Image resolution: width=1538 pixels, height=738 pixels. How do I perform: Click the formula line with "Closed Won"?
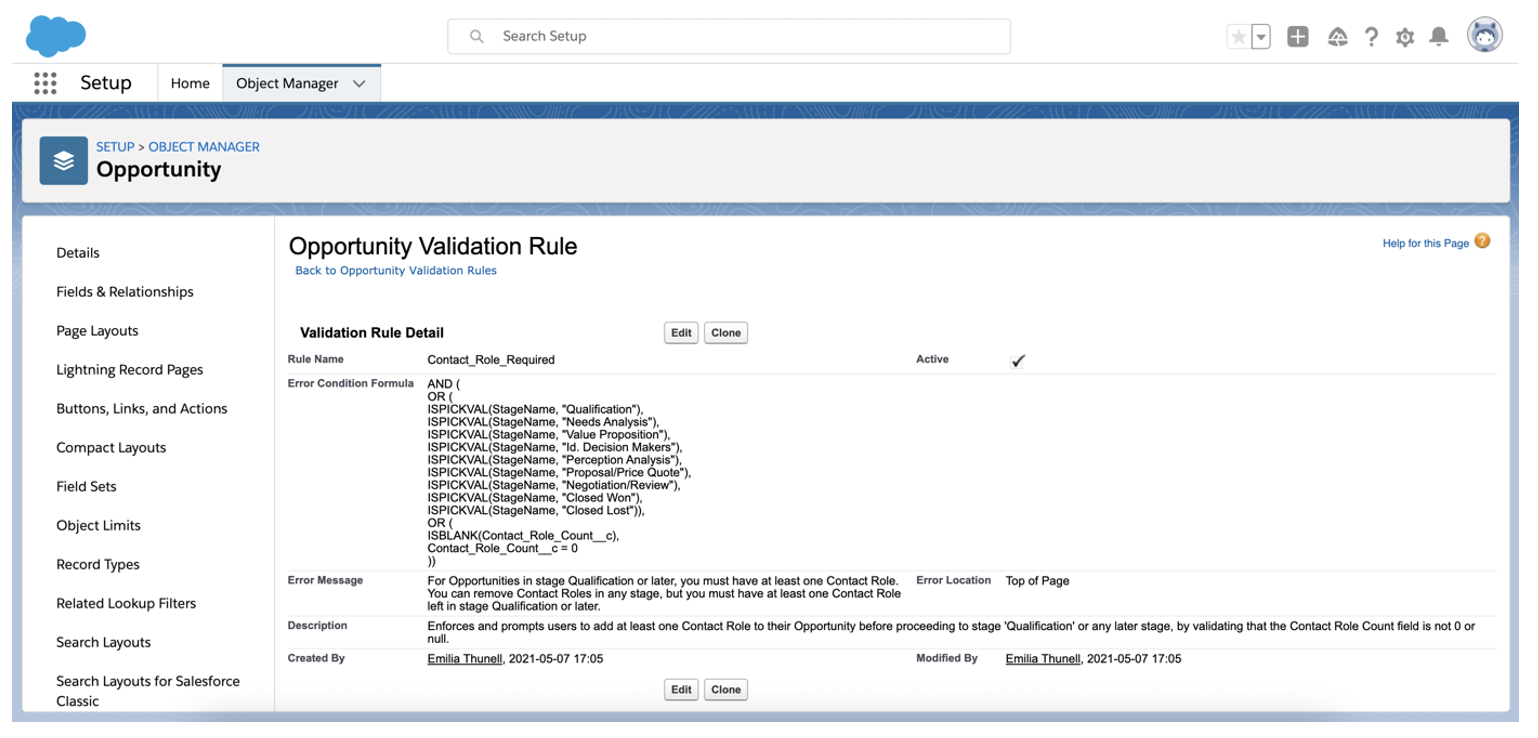(535, 497)
